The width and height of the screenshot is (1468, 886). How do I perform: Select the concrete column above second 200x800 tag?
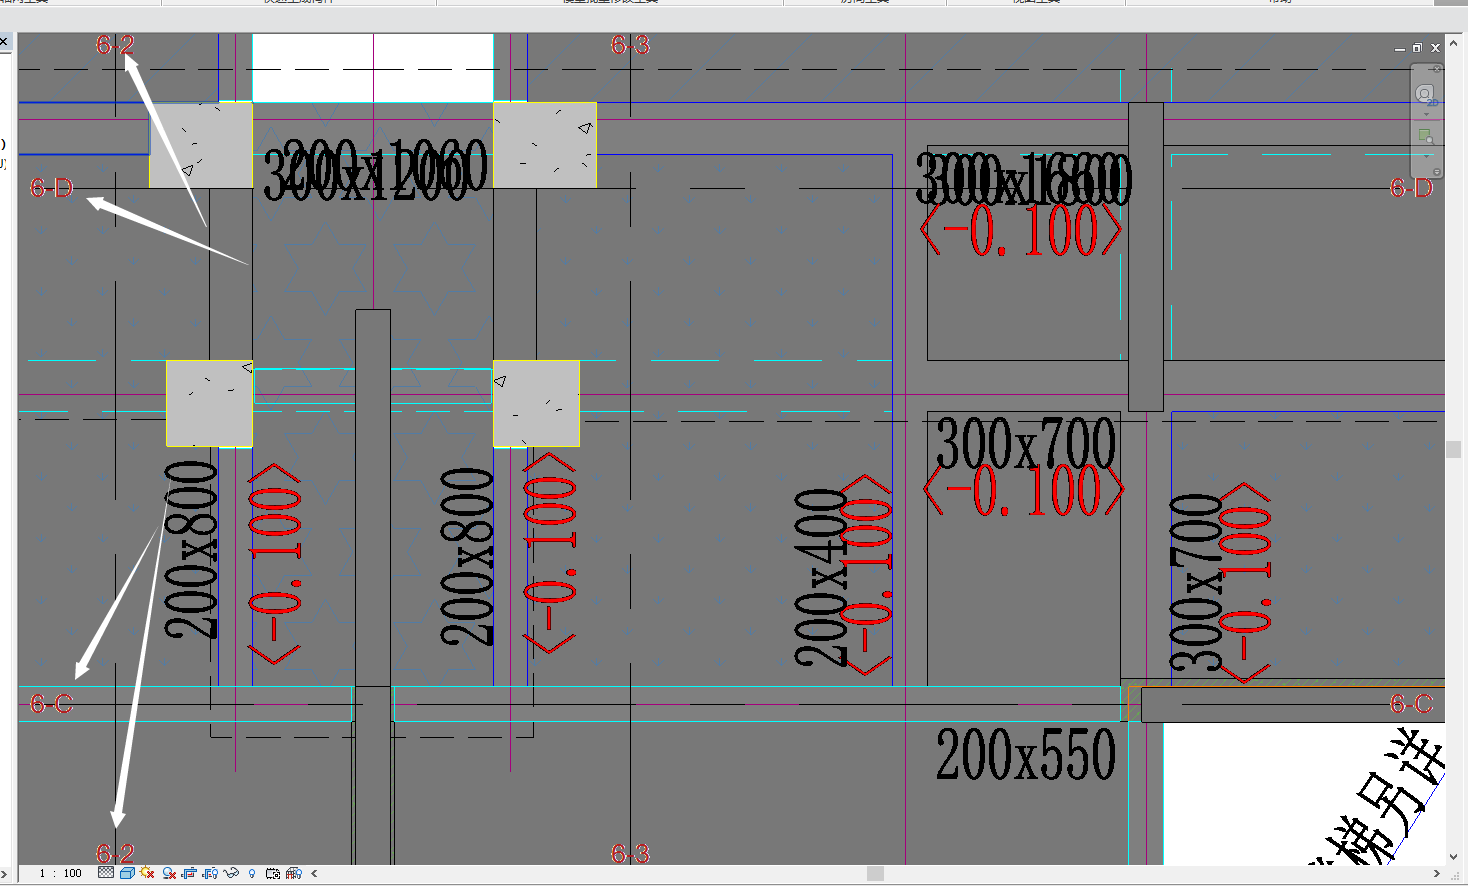coord(536,404)
